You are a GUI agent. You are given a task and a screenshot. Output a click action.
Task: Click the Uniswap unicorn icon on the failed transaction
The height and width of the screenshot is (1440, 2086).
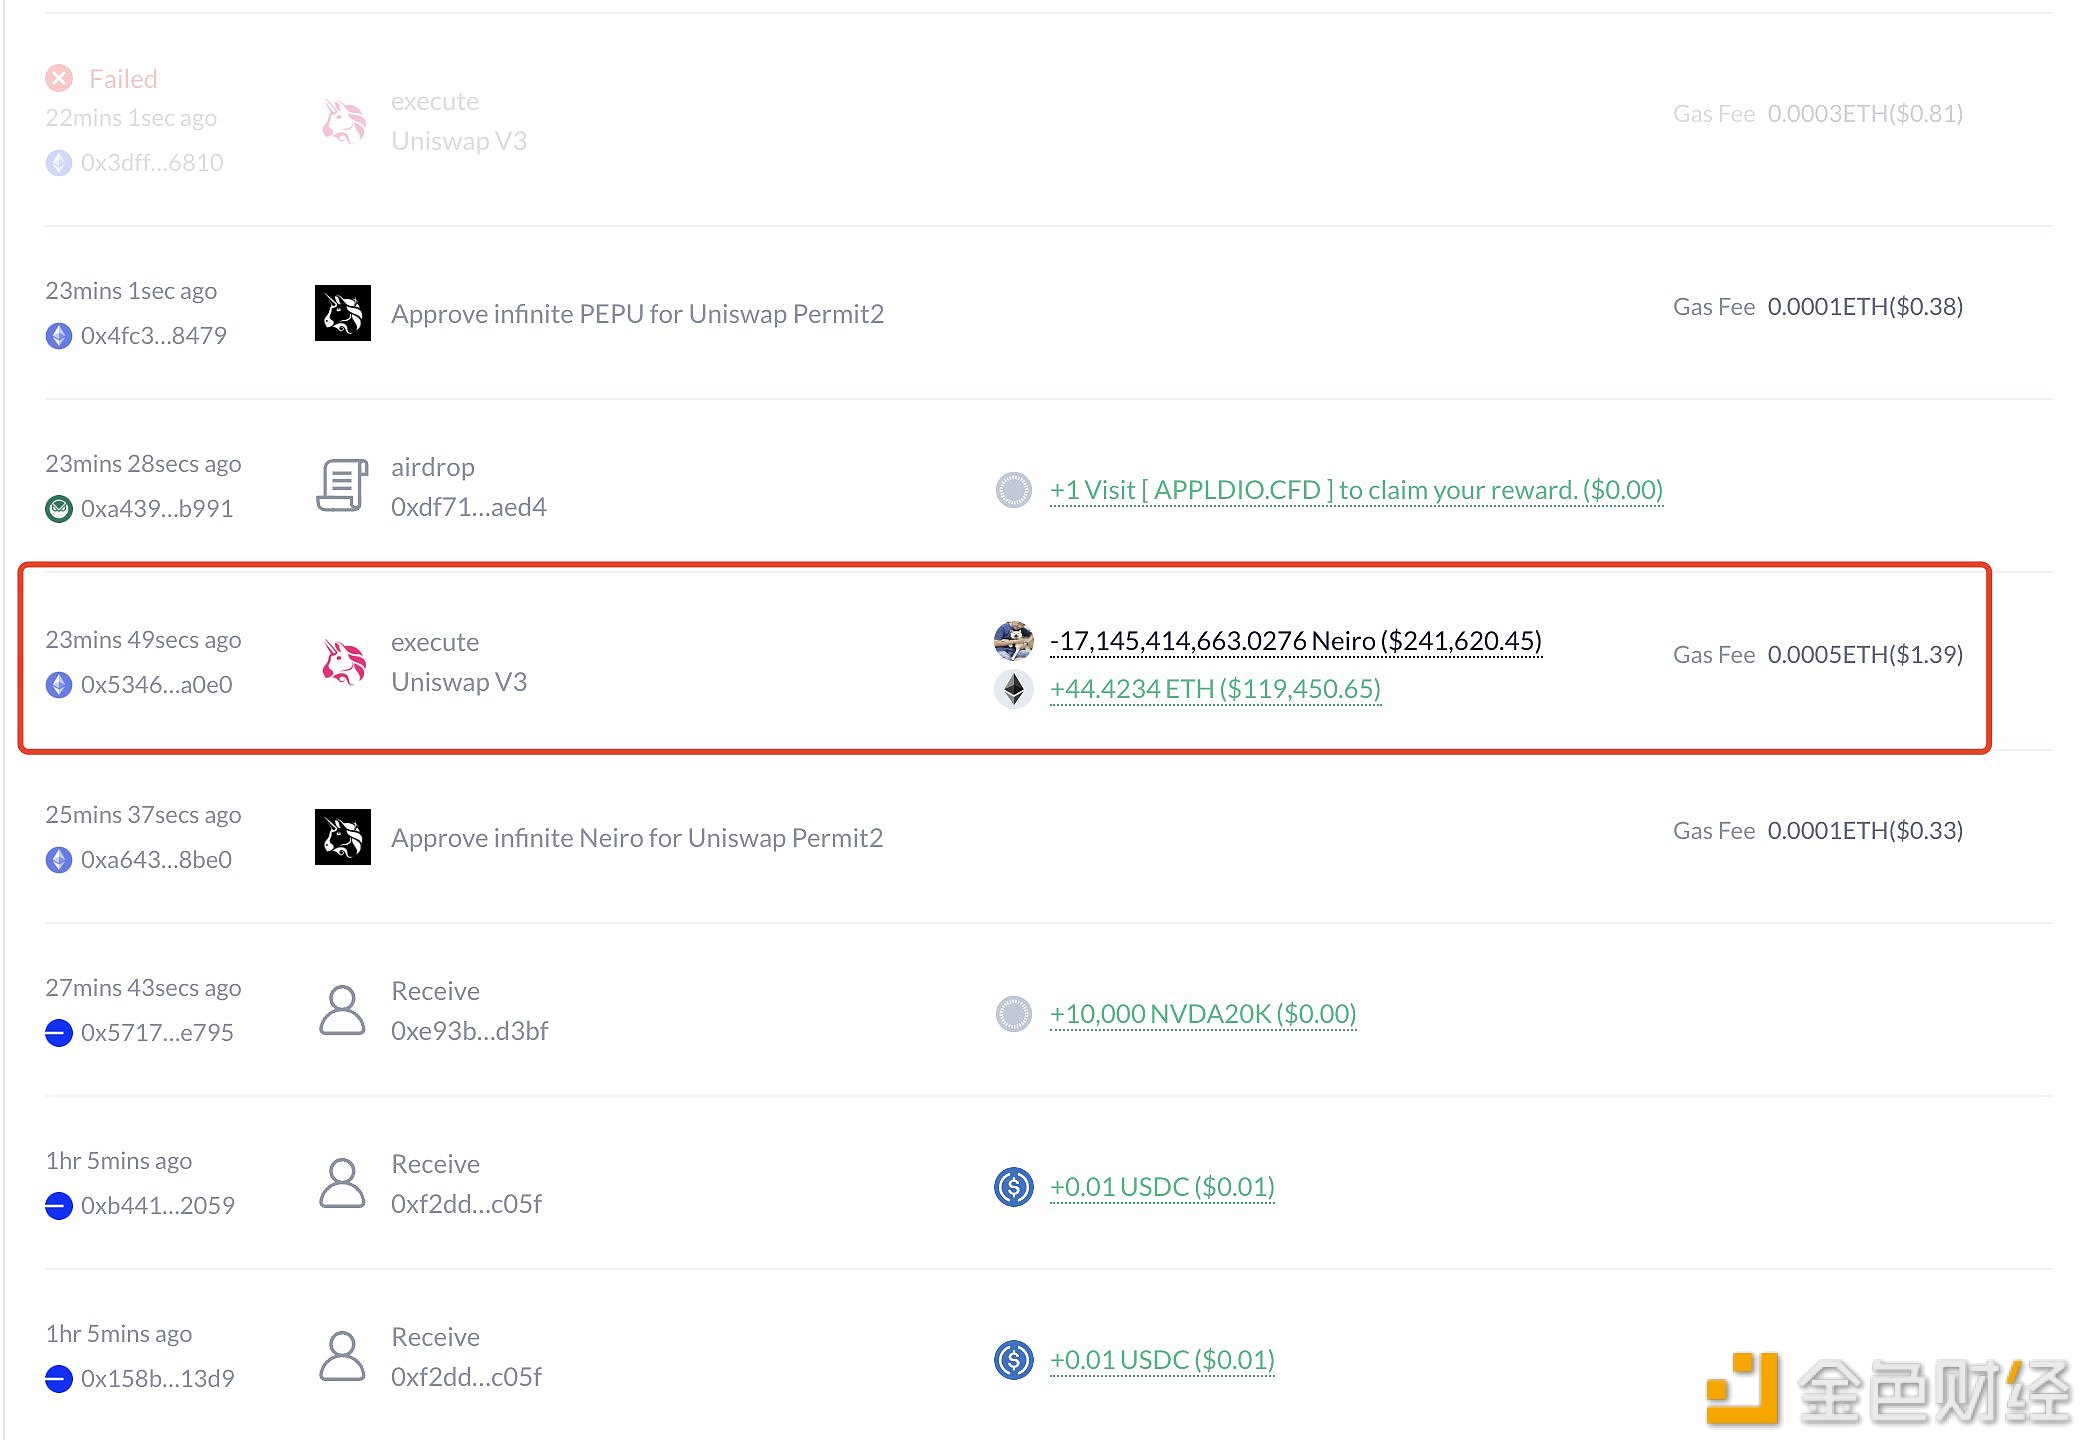[343, 121]
